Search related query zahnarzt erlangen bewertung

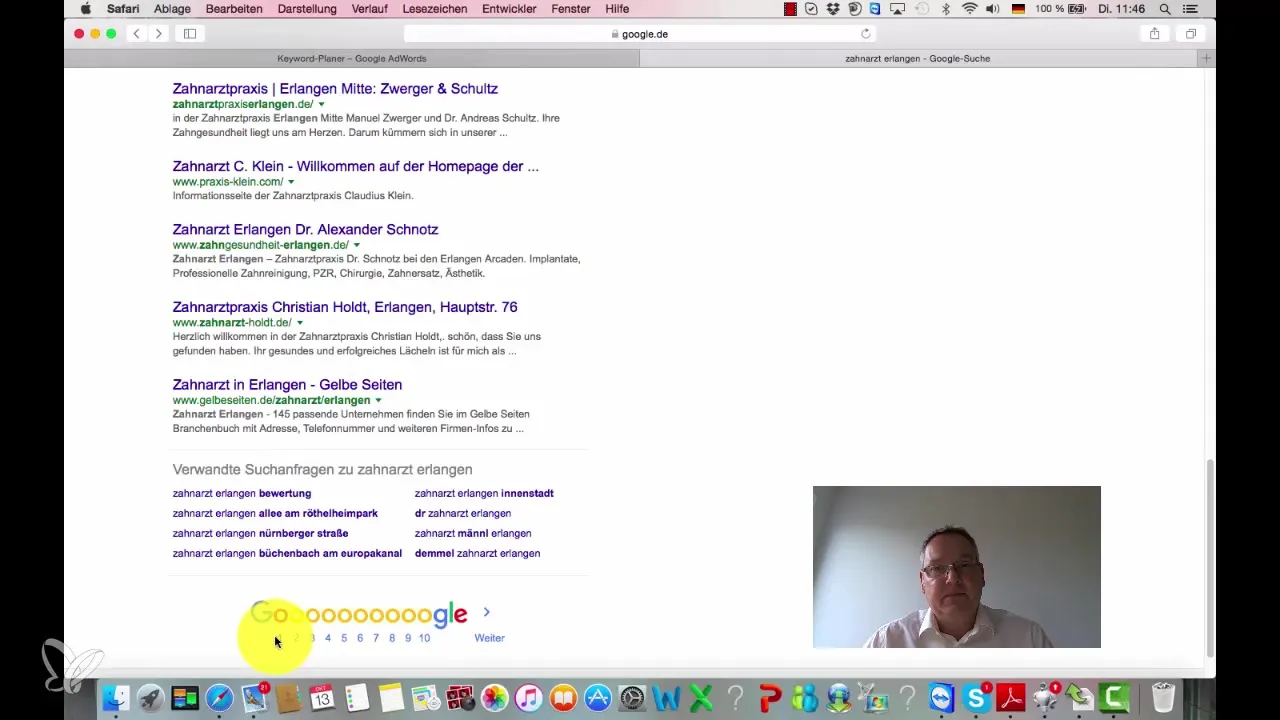click(x=242, y=493)
